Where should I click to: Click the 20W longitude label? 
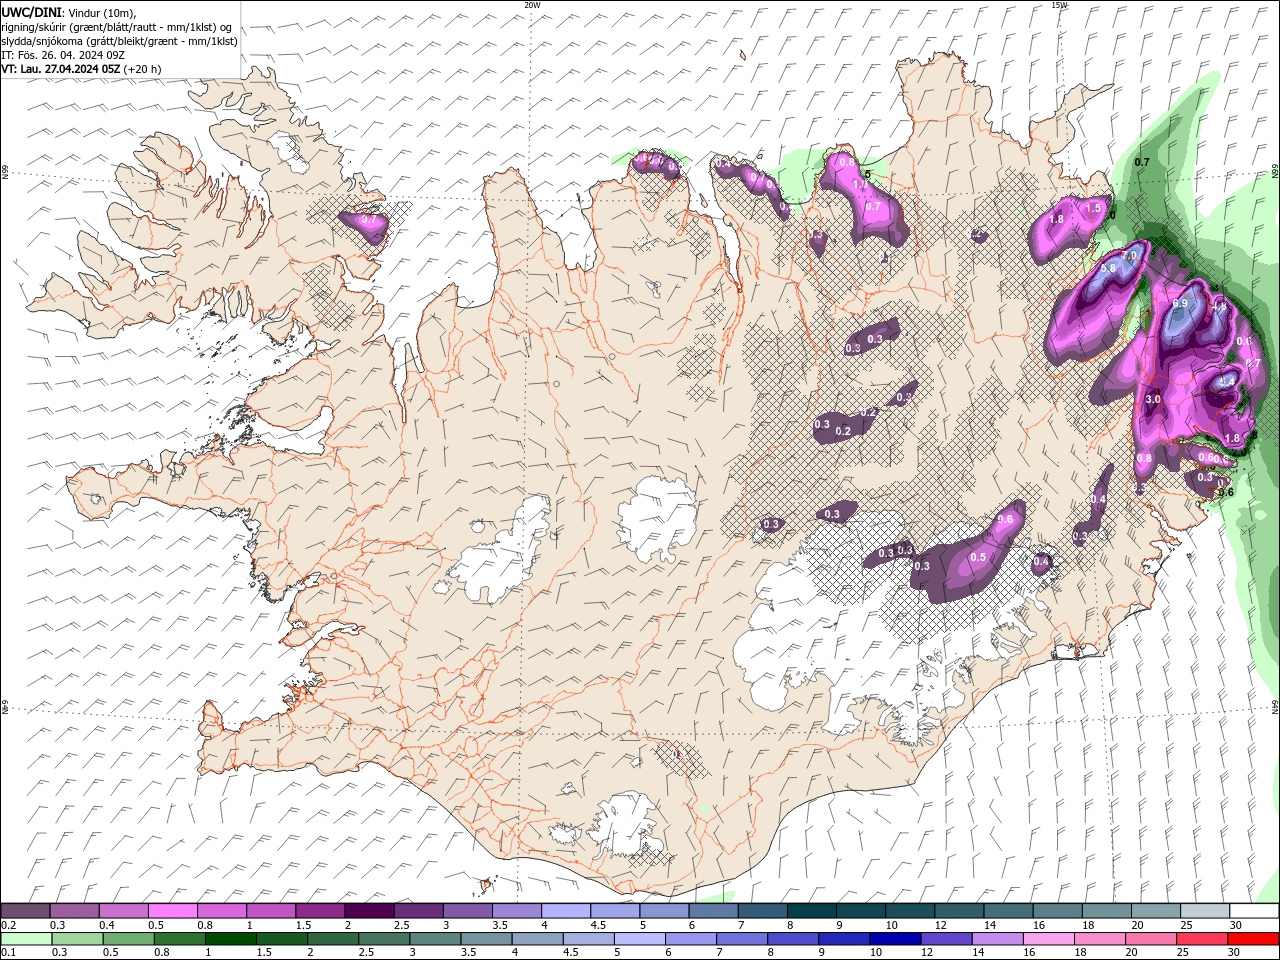coord(532,5)
